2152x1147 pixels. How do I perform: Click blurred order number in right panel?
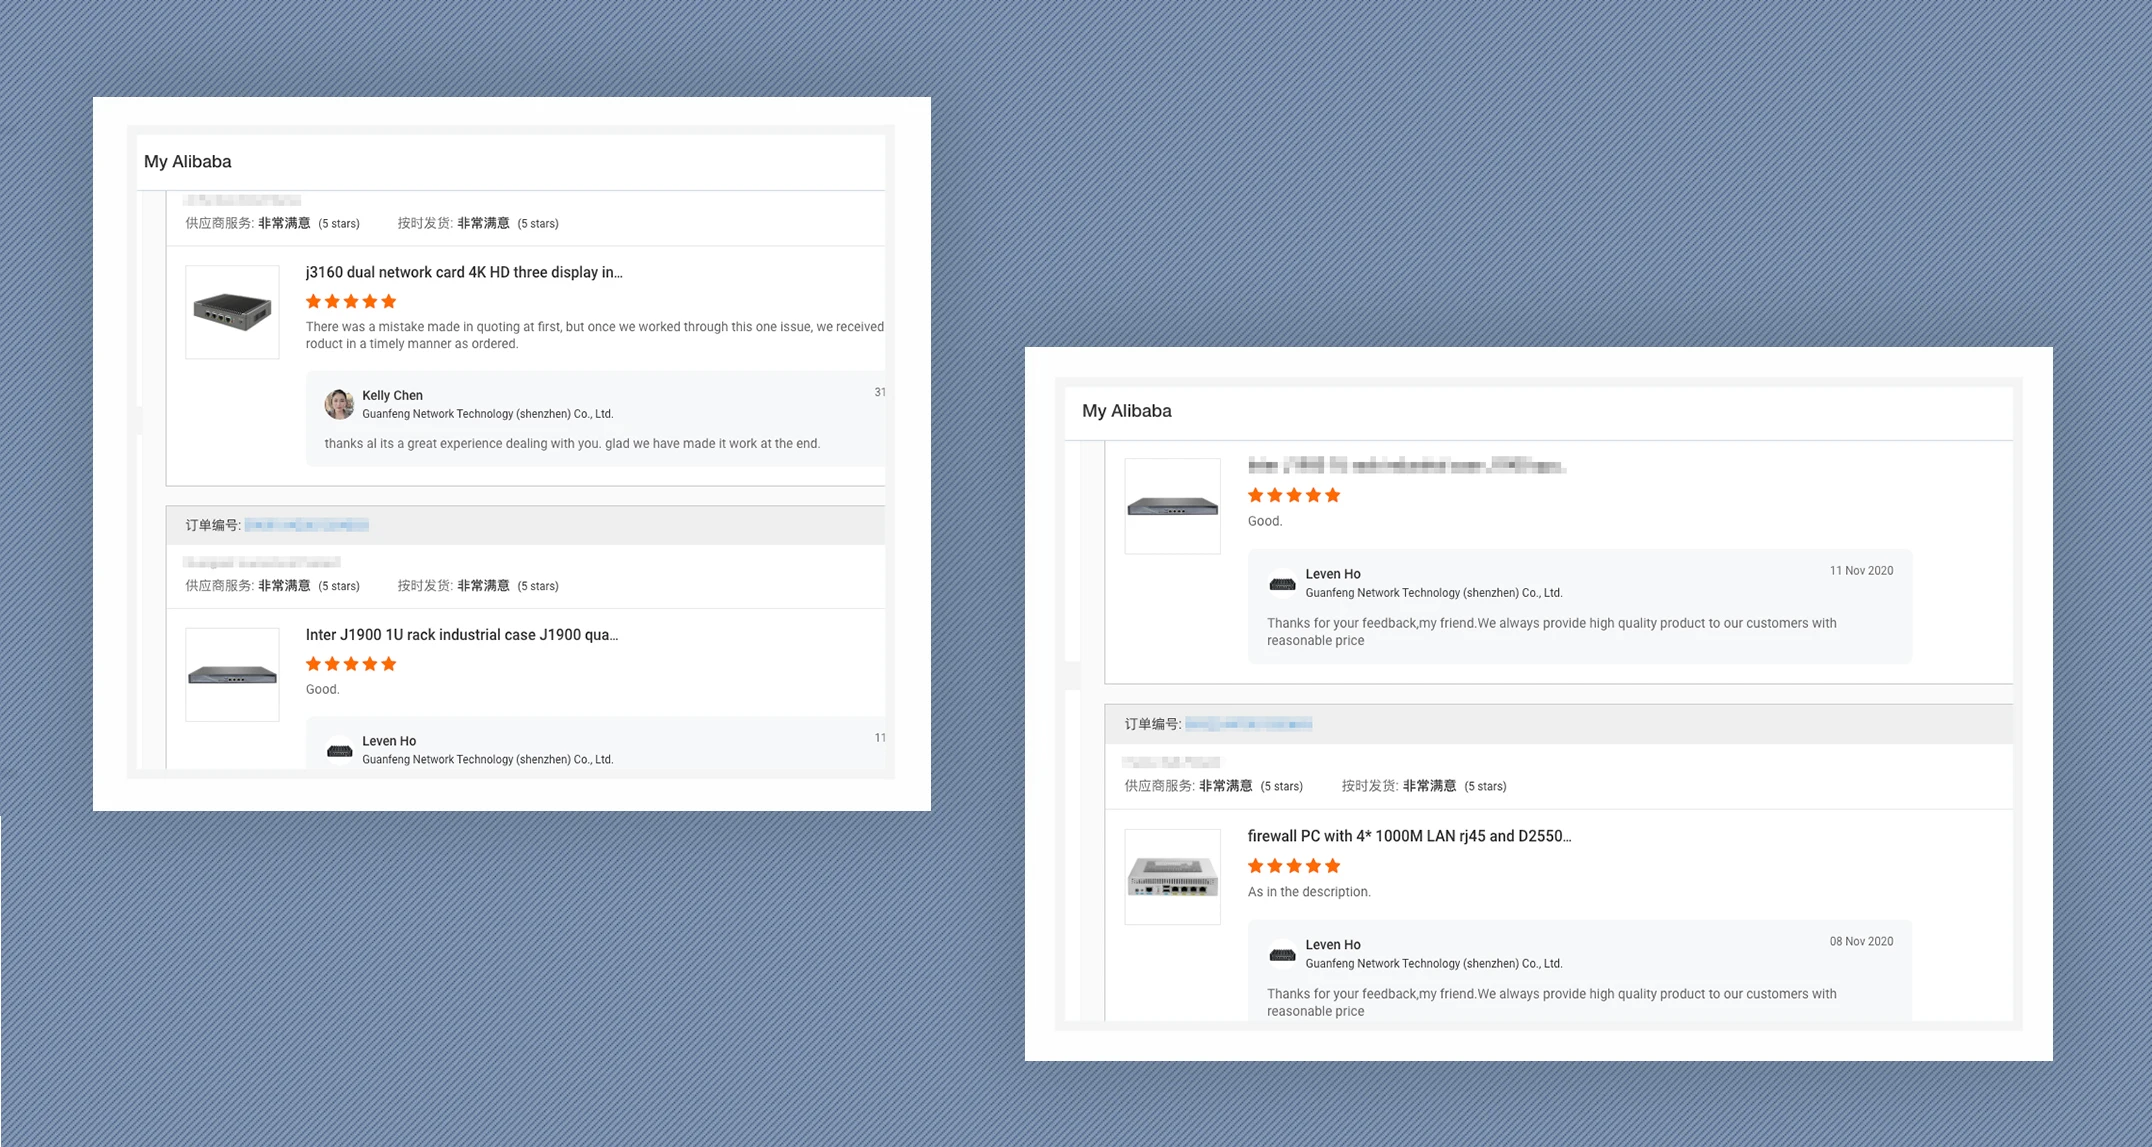[1248, 724]
